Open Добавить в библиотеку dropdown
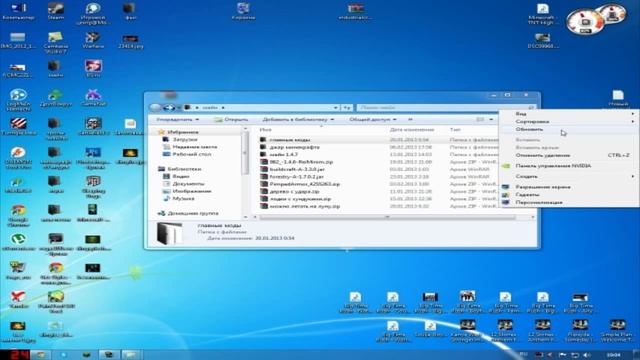 pos(298,120)
